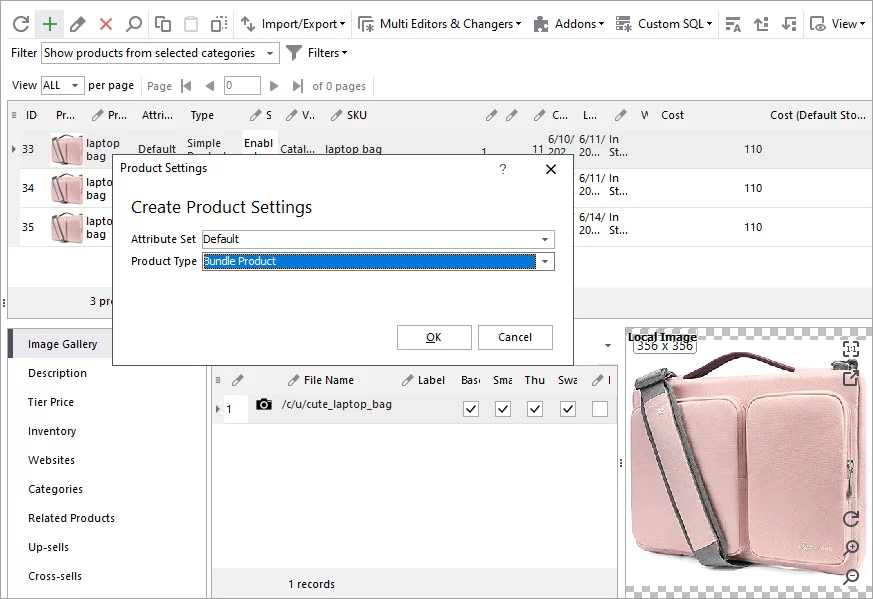Click the 1:1 actual size image icon
Image resolution: width=873 pixels, height=599 pixels.
[851, 349]
